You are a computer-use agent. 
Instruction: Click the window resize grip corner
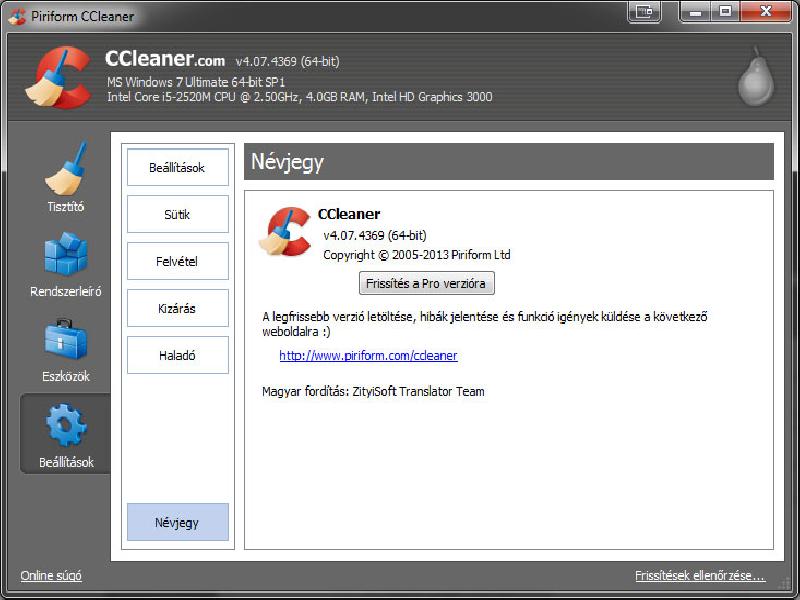[x=786, y=583]
